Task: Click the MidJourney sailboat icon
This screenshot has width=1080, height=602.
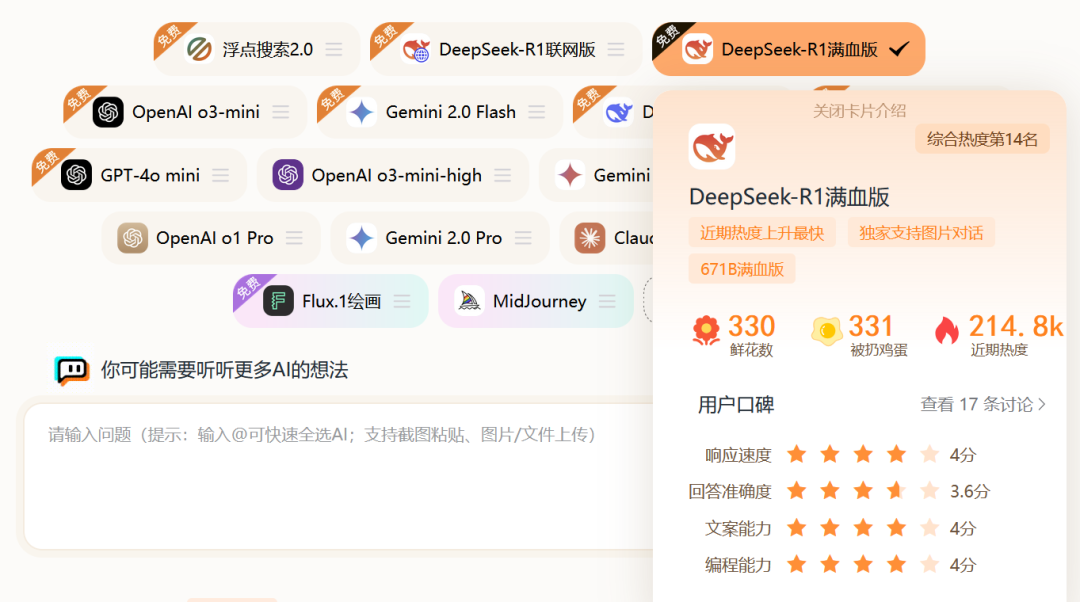Action: (x=469, y=301)
